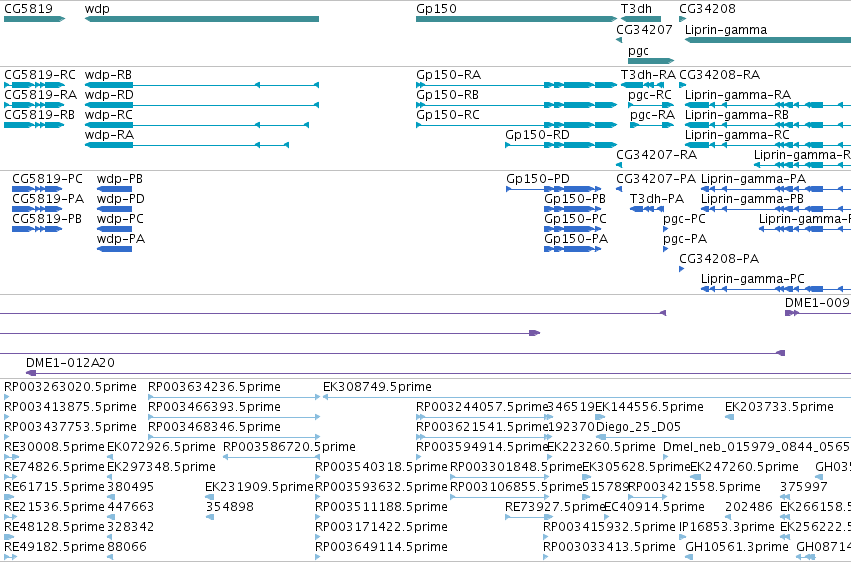The height and width of the screenshot is (562, 851).
Task: Select protein Gp150-PD
Action: [554, 189]
